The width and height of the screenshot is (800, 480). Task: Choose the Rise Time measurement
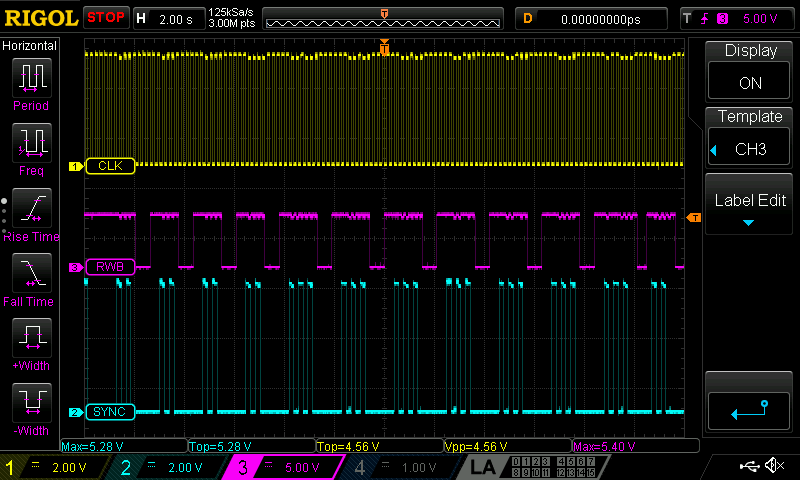[x=30, y=207]
